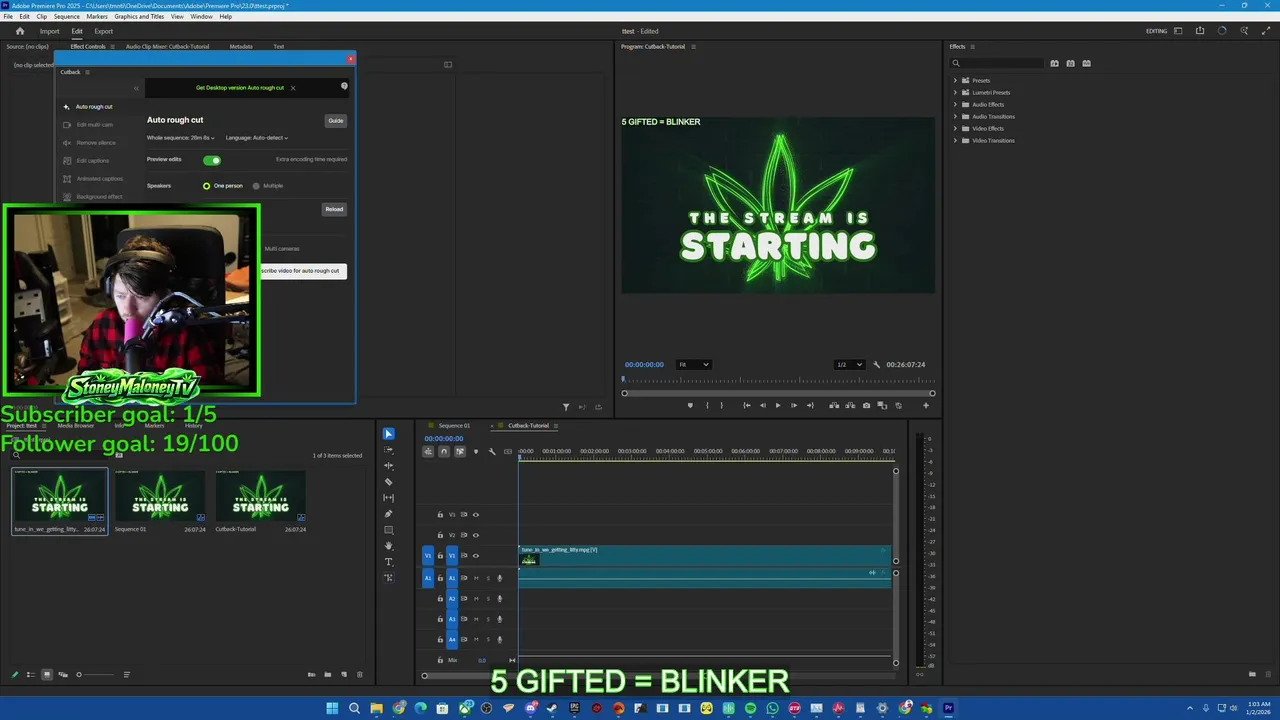Screen dimensions: 1280x720
Task: Collapse the Cutback sidebar with double chevron
Action: pos(136,88)
